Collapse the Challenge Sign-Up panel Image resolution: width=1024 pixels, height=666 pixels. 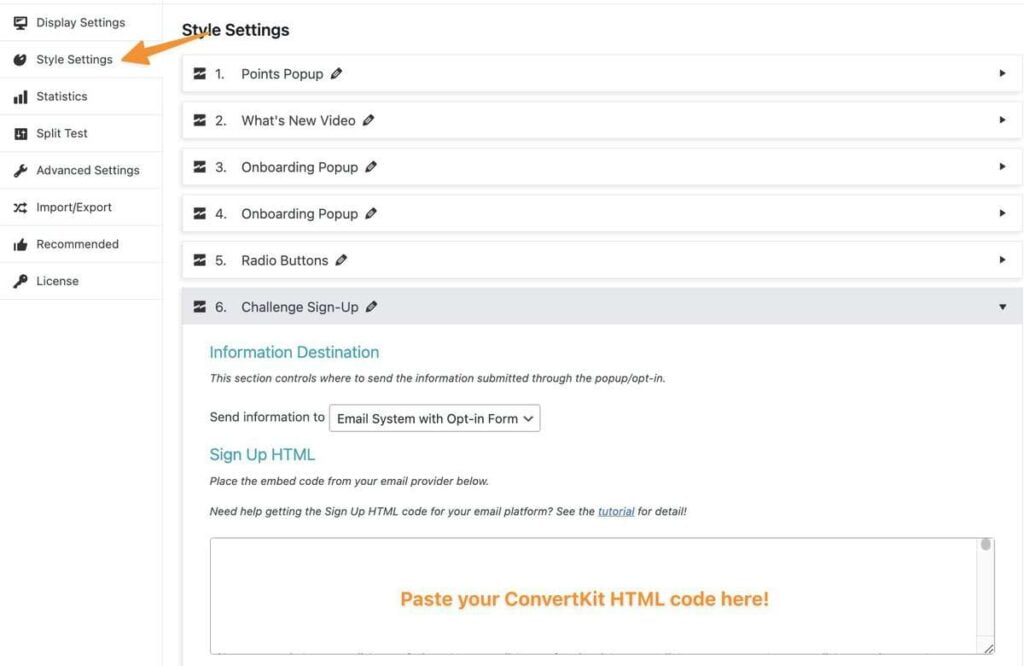1002,306
